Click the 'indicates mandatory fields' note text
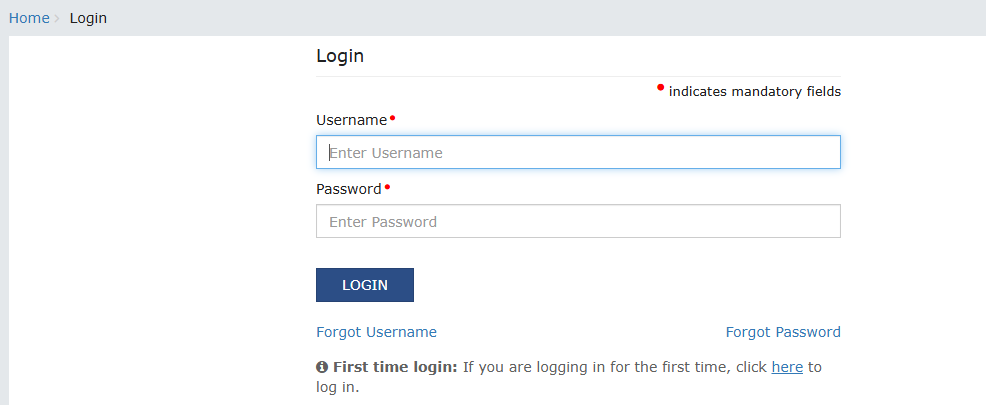The height and width of the screenshot is (405, 986). pos(754,92)
